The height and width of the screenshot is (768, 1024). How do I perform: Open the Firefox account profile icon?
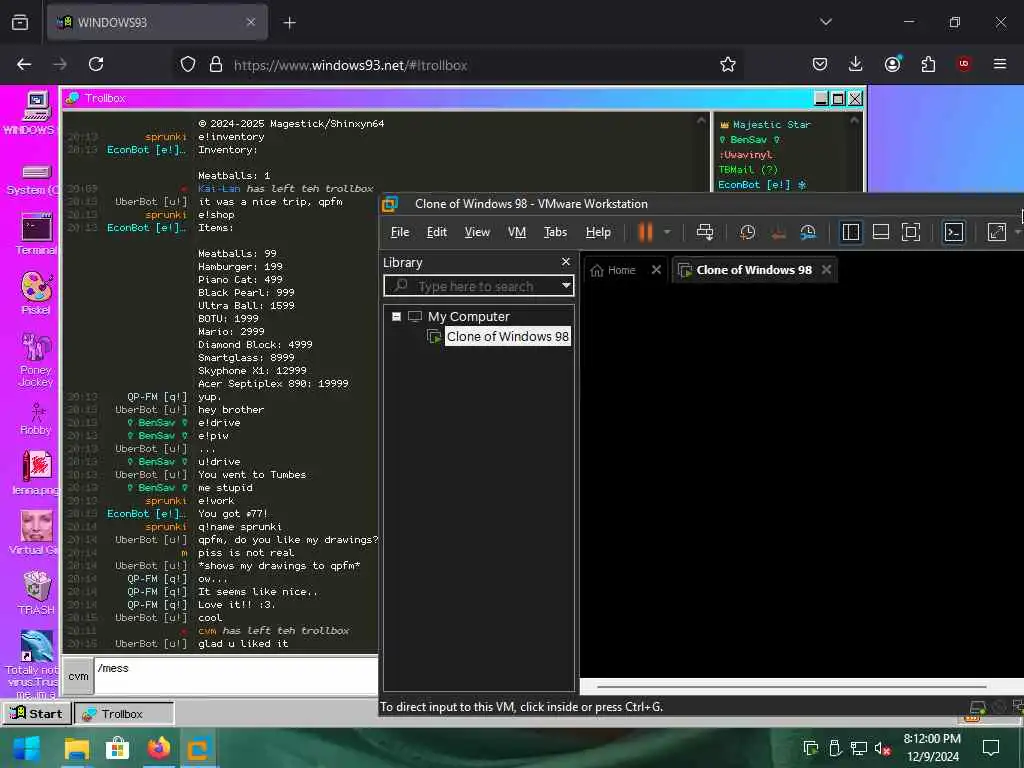[892, 64]
